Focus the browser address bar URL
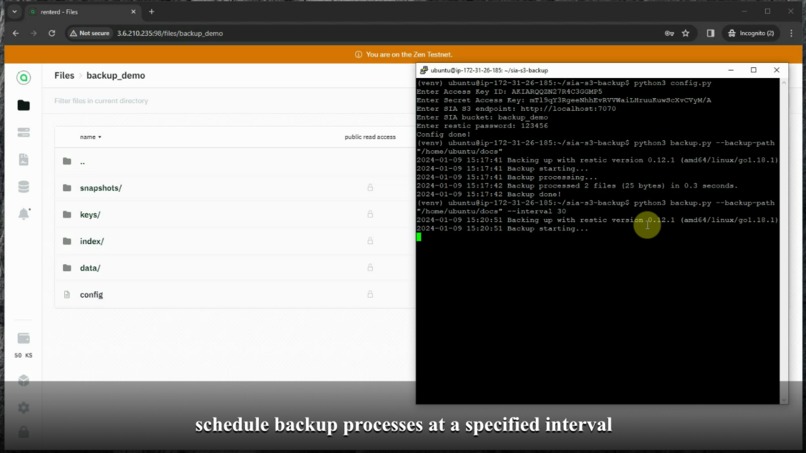Image resolution: width=806 pixels, height=453 pixels. click(x=170, y=33)
